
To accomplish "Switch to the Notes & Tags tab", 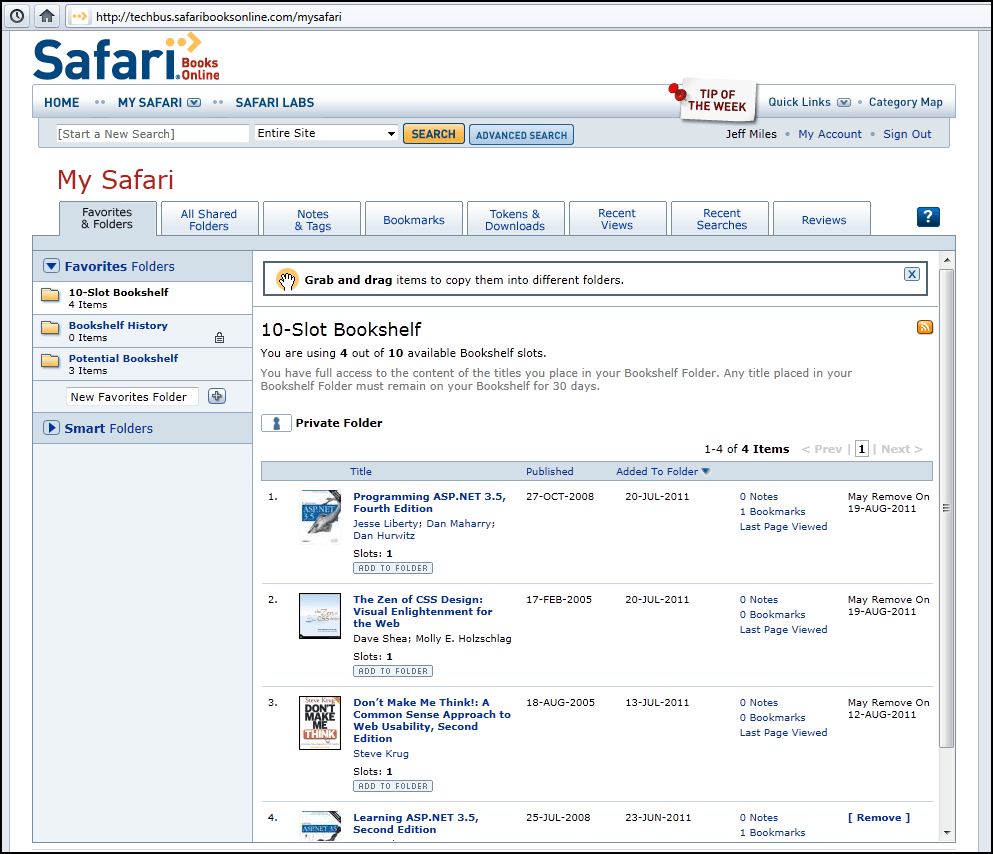I will tap(312, 220).
